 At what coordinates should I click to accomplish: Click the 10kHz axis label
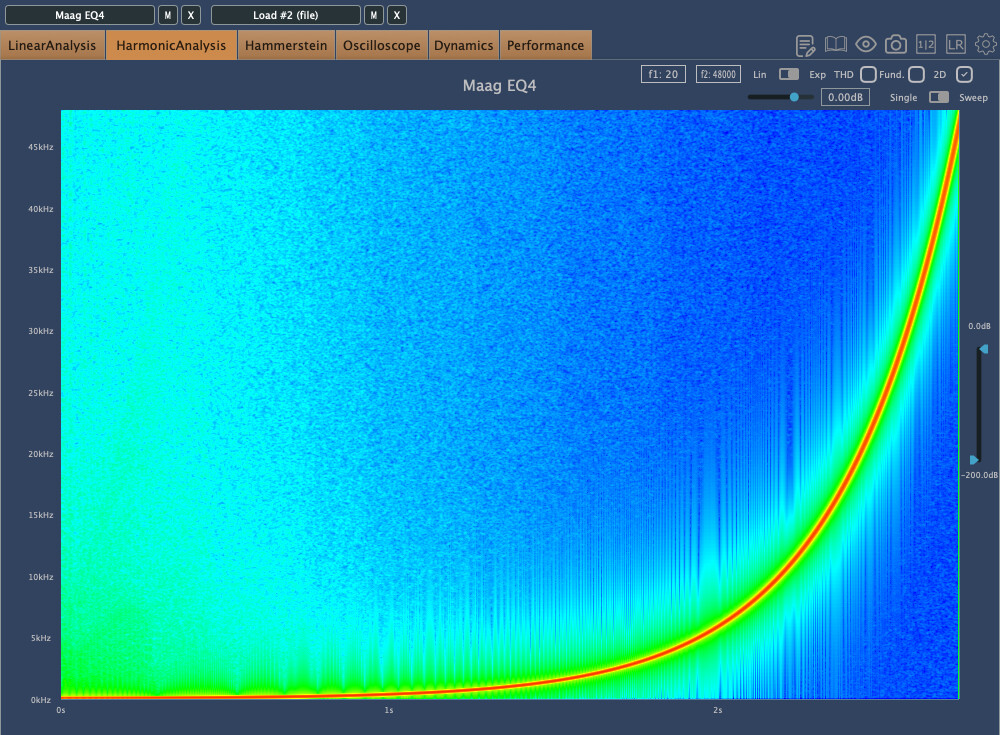tap(40, 577)
